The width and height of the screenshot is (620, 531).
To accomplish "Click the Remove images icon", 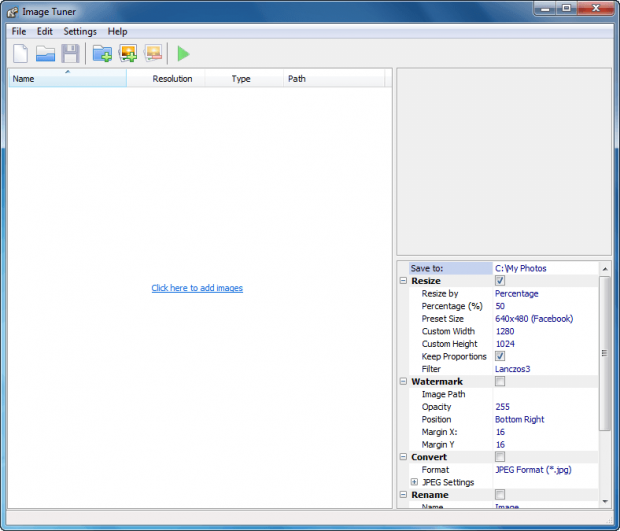I will (153, 54).
